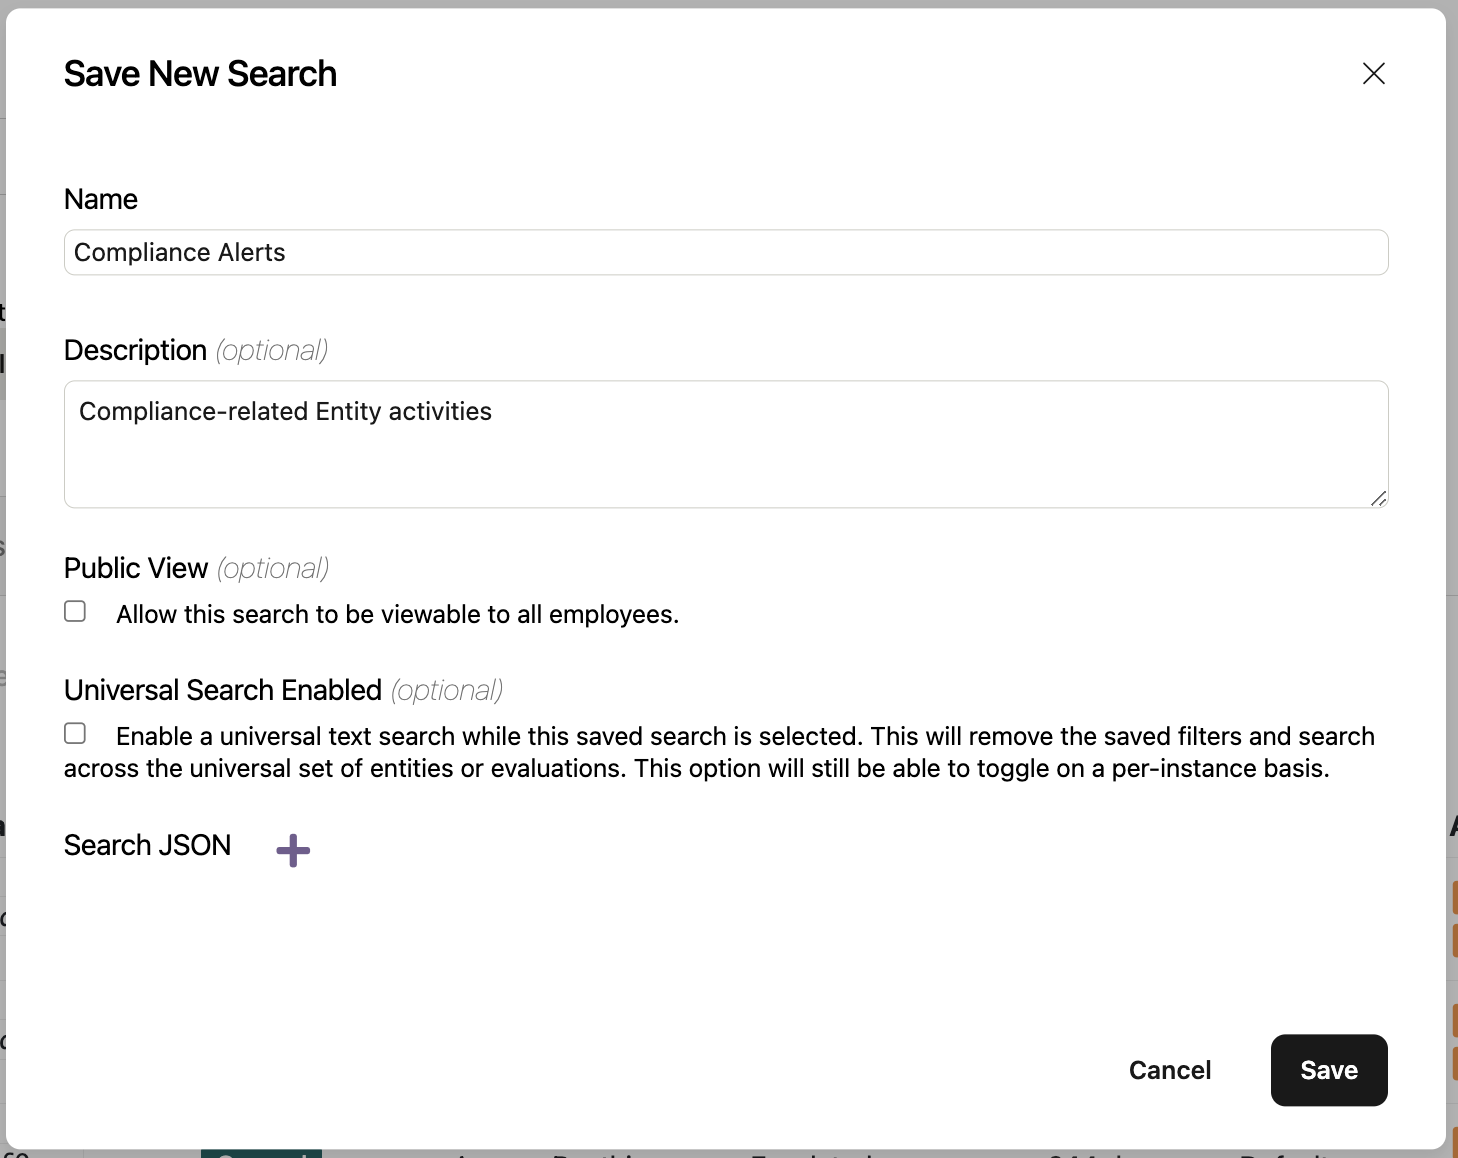Focus the Description text area
The image size is (1458, 1158).
(726, 444)
